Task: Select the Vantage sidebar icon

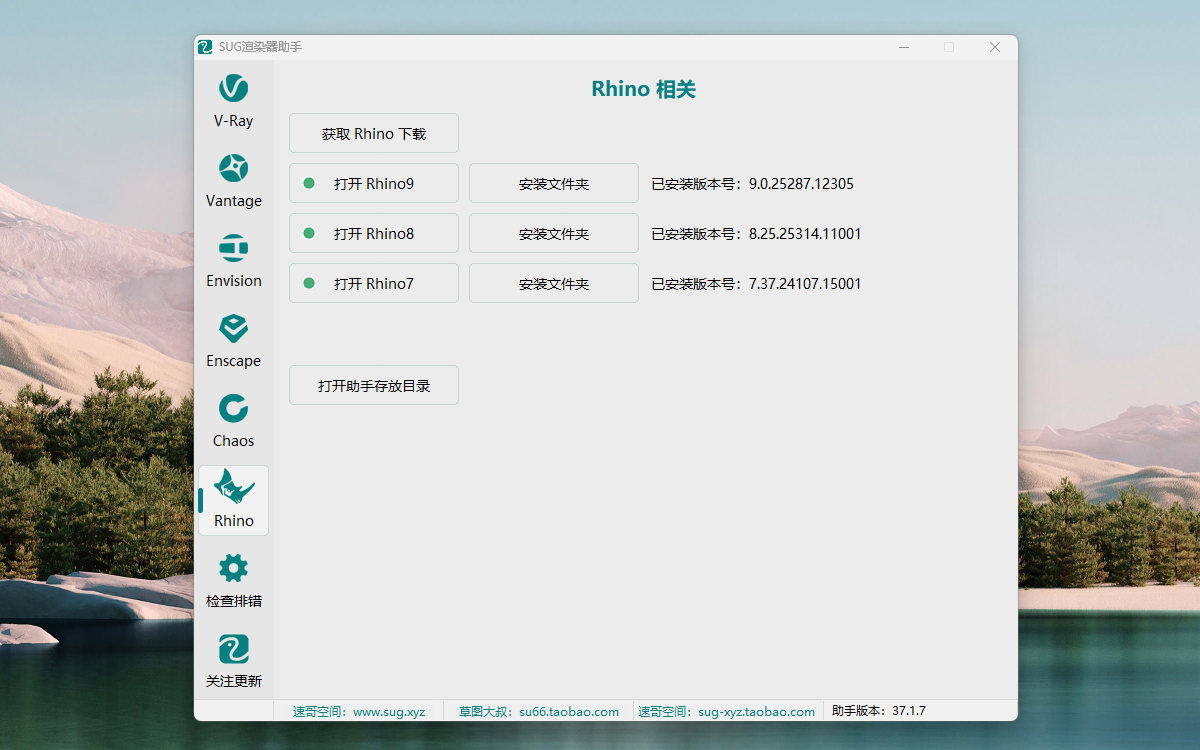Action: coord(233,169)
